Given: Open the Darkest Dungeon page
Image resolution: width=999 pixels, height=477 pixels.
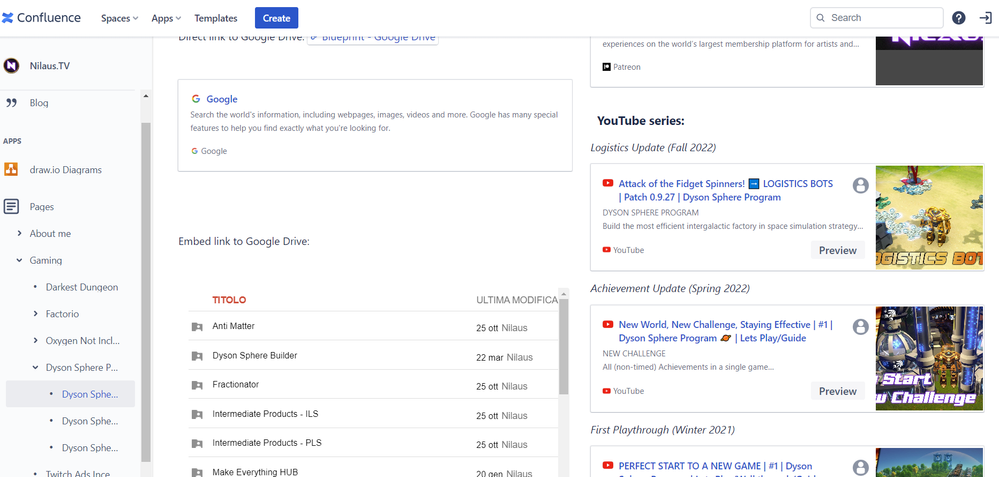Looking at the screenshot, I should [82, 287].
